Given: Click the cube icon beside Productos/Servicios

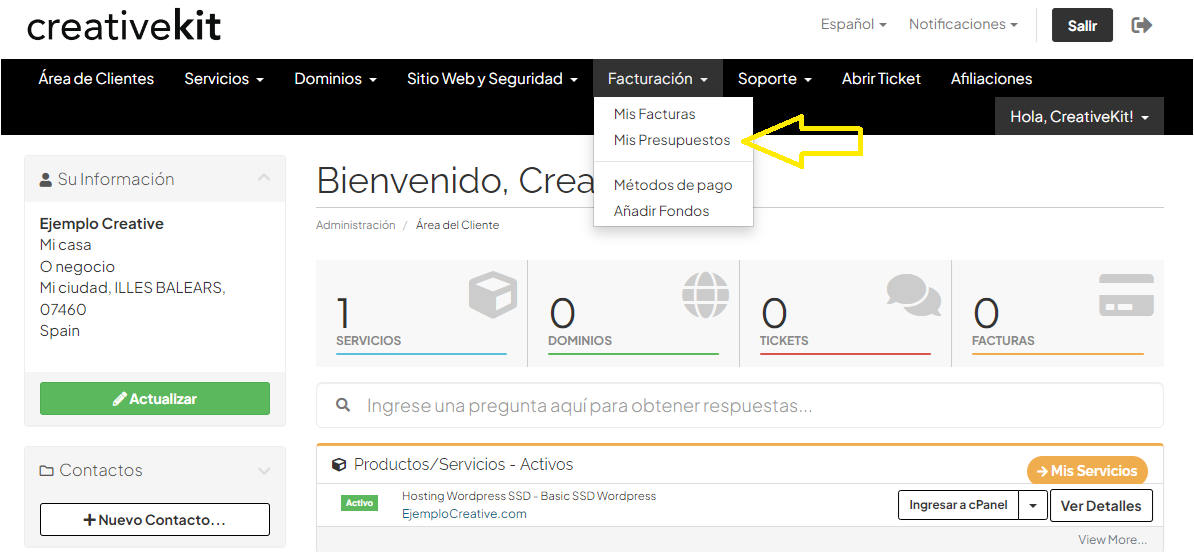Looking at the screenshot, I should click(x=339, y=465).
